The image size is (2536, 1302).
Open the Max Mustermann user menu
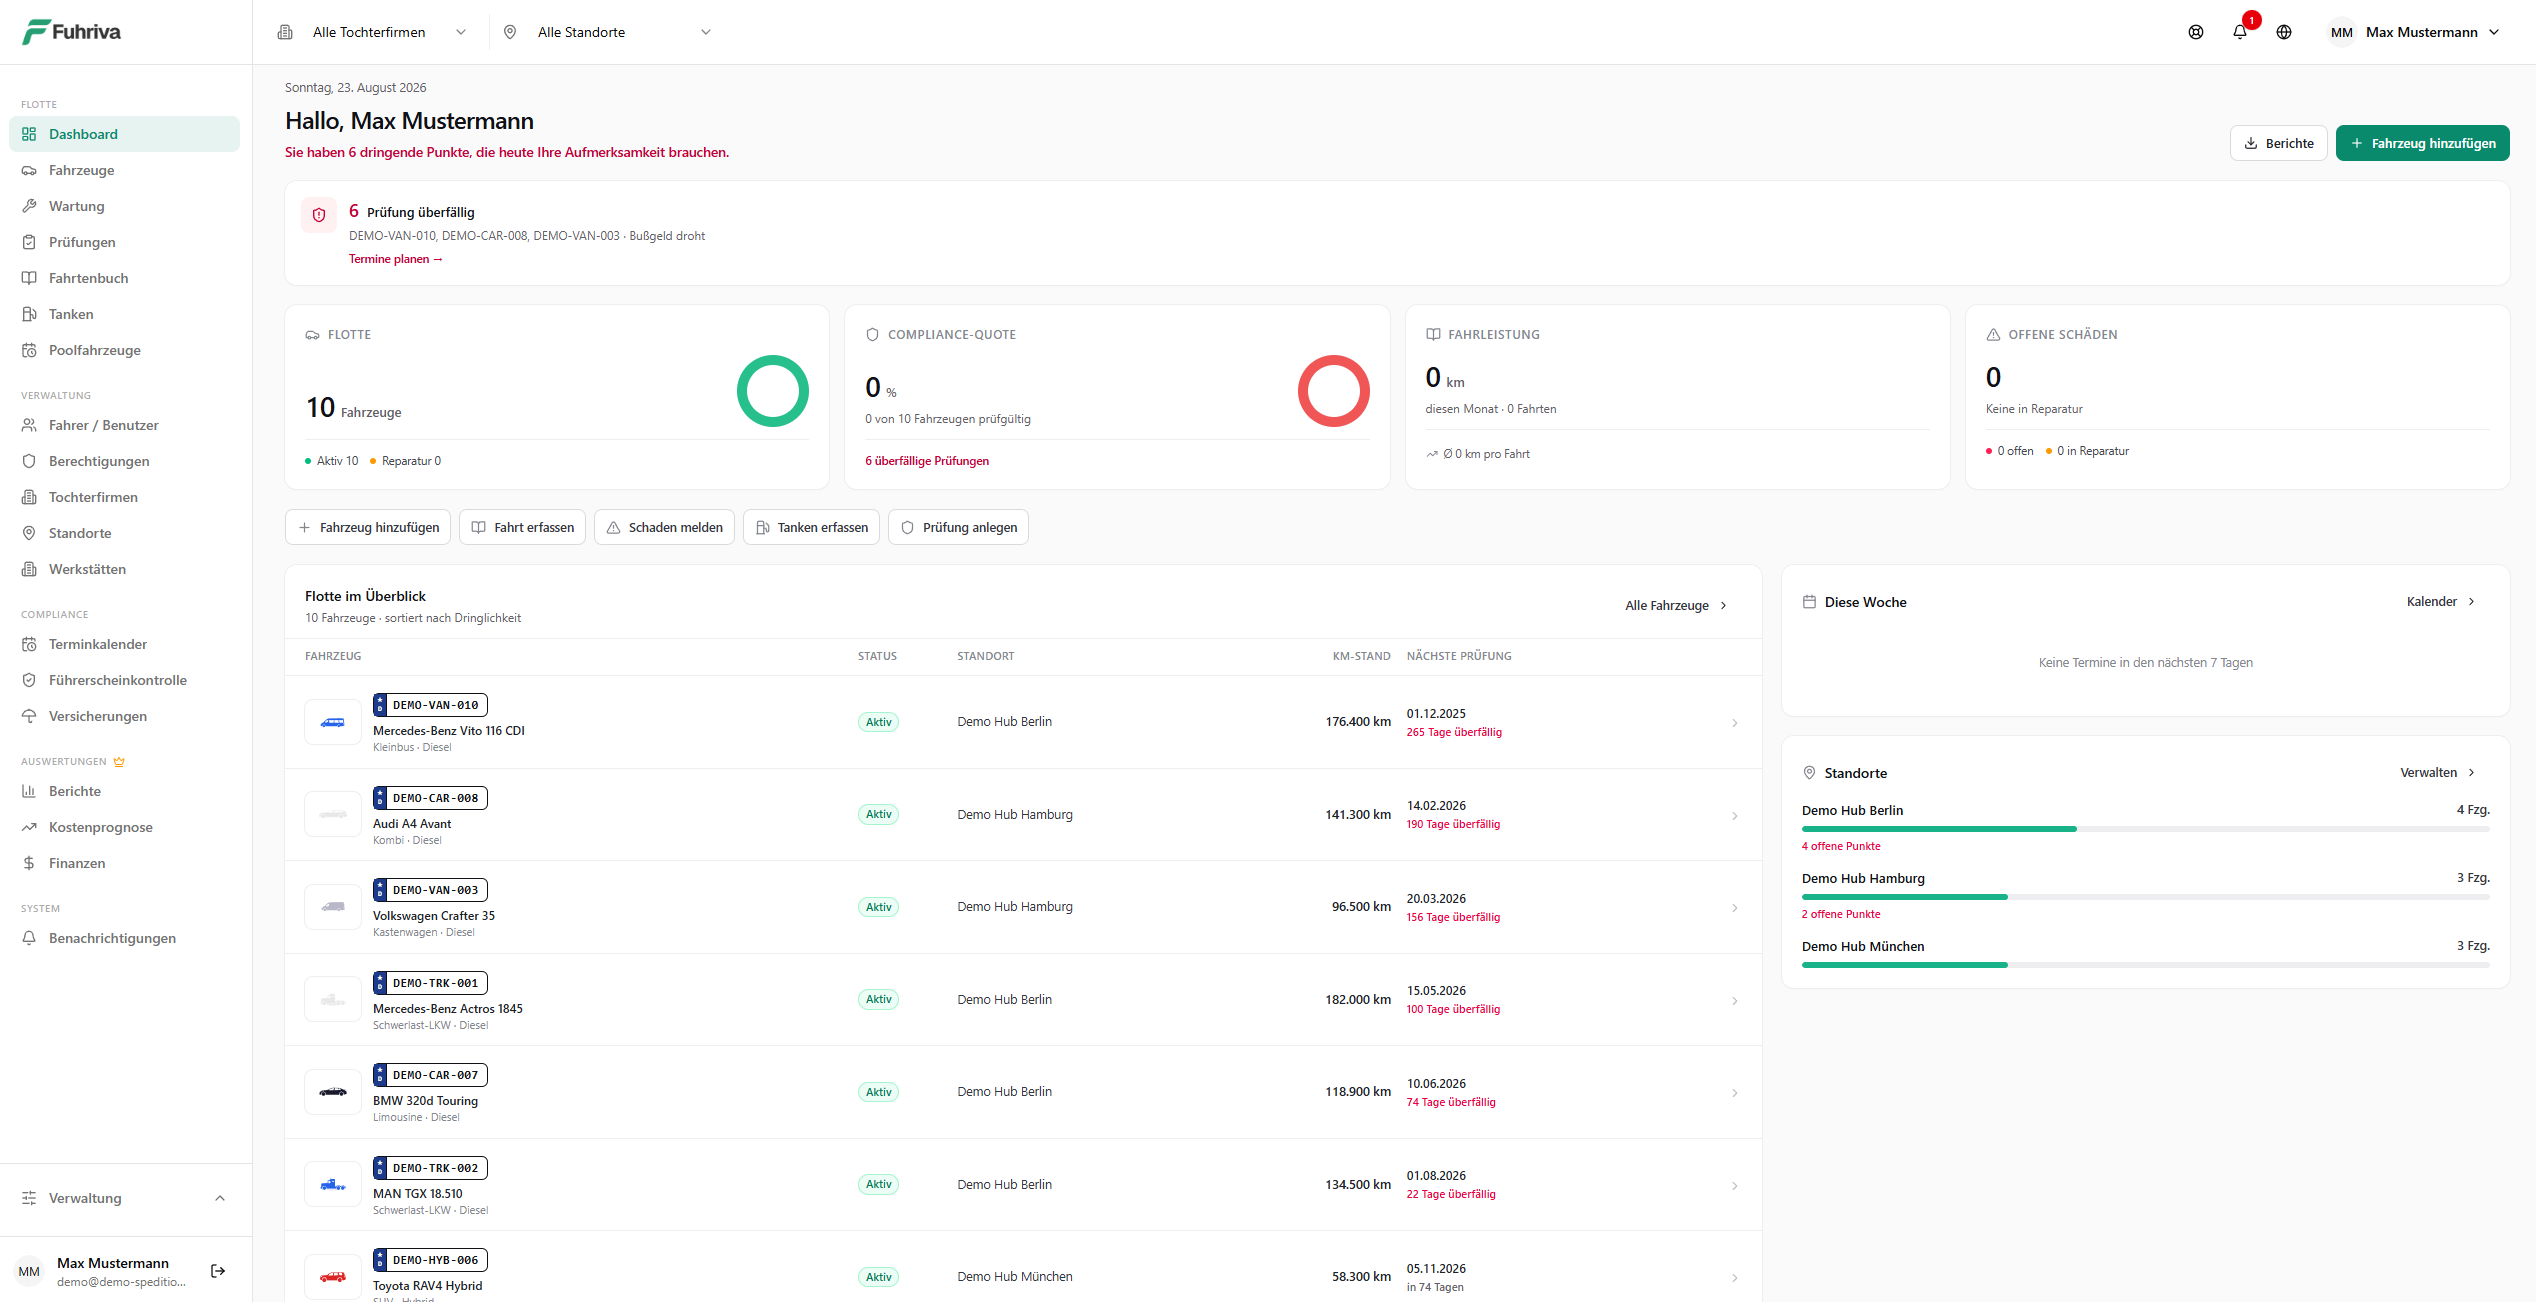click(x=2413, y=32)
